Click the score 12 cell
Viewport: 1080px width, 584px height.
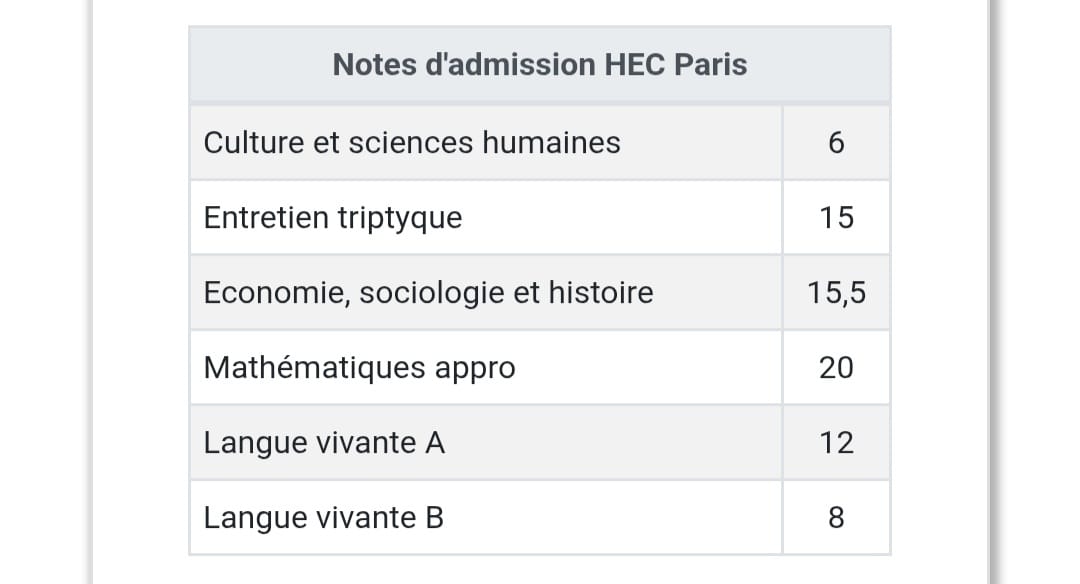point(836,443)
